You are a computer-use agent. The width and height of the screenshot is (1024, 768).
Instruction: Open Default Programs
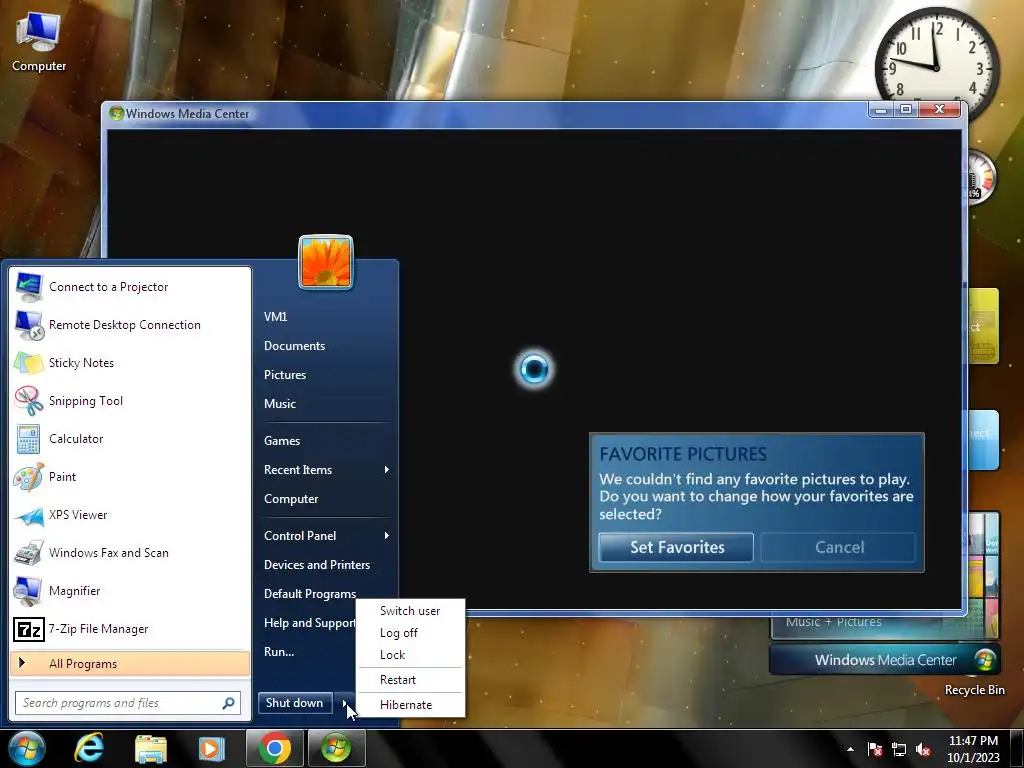click(310, 594)
